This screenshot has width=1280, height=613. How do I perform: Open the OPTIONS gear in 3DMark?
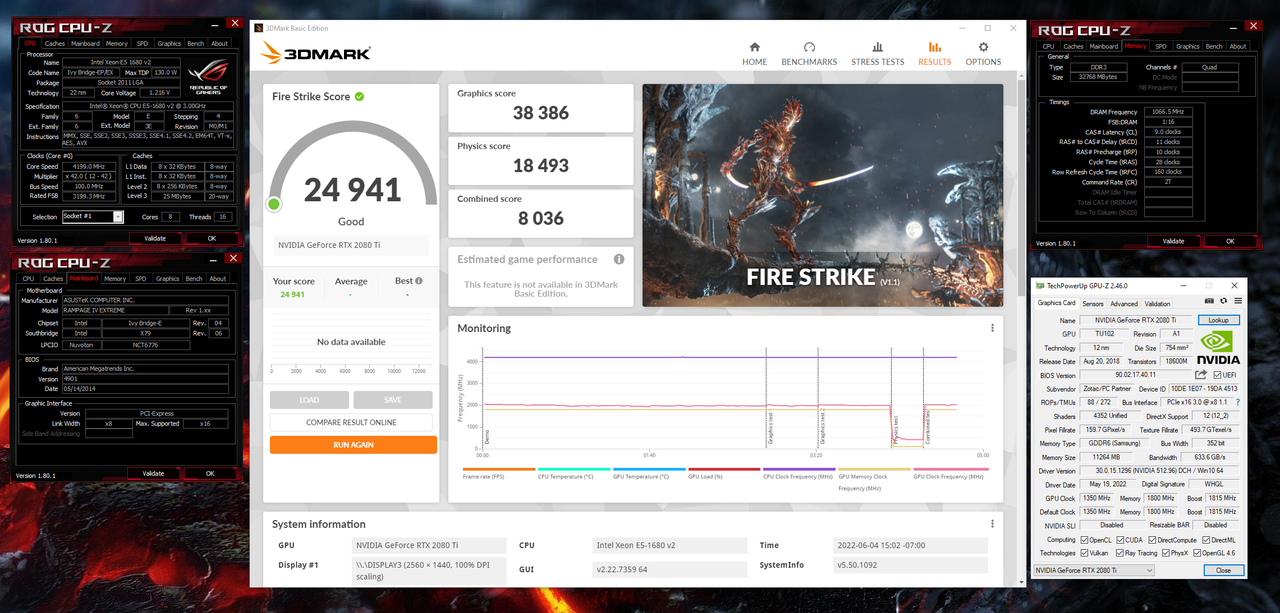[983, 53]
